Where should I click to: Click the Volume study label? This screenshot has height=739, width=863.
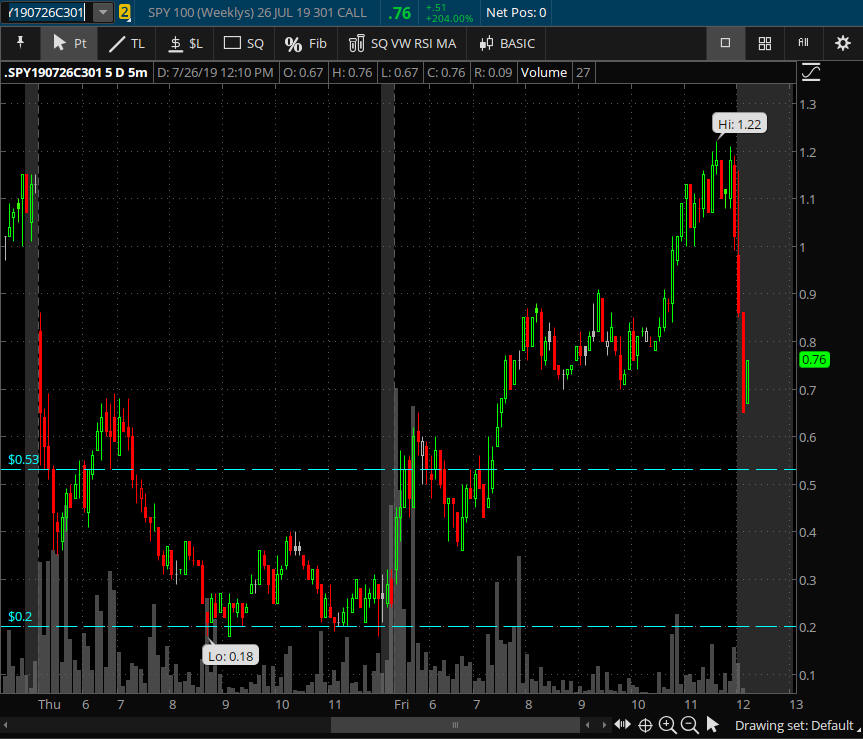click(x=544, y=73)
